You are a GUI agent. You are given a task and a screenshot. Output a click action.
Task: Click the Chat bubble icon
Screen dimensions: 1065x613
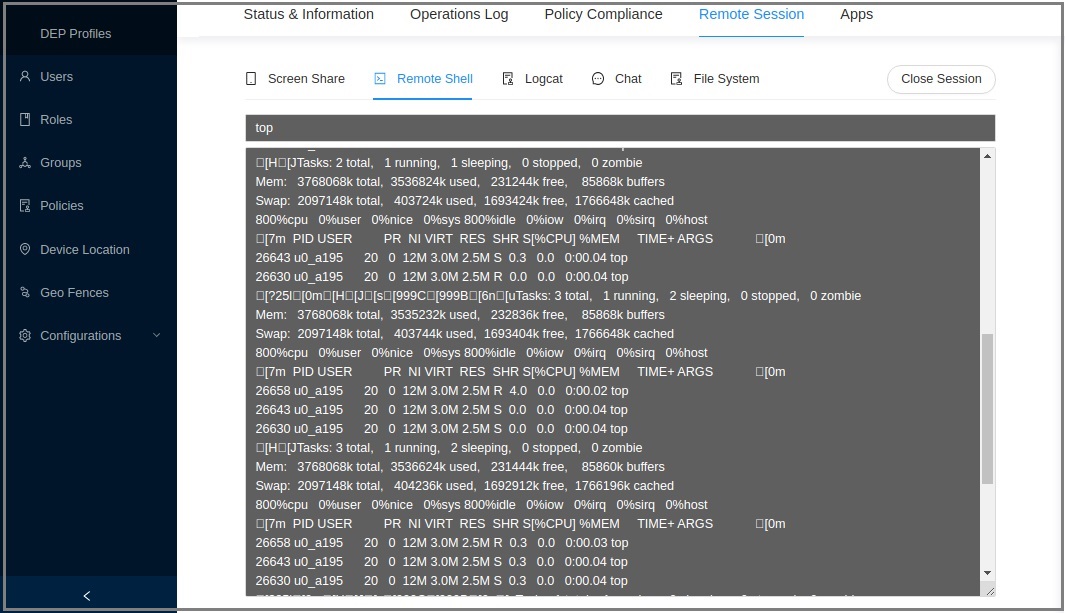(598, 79)
